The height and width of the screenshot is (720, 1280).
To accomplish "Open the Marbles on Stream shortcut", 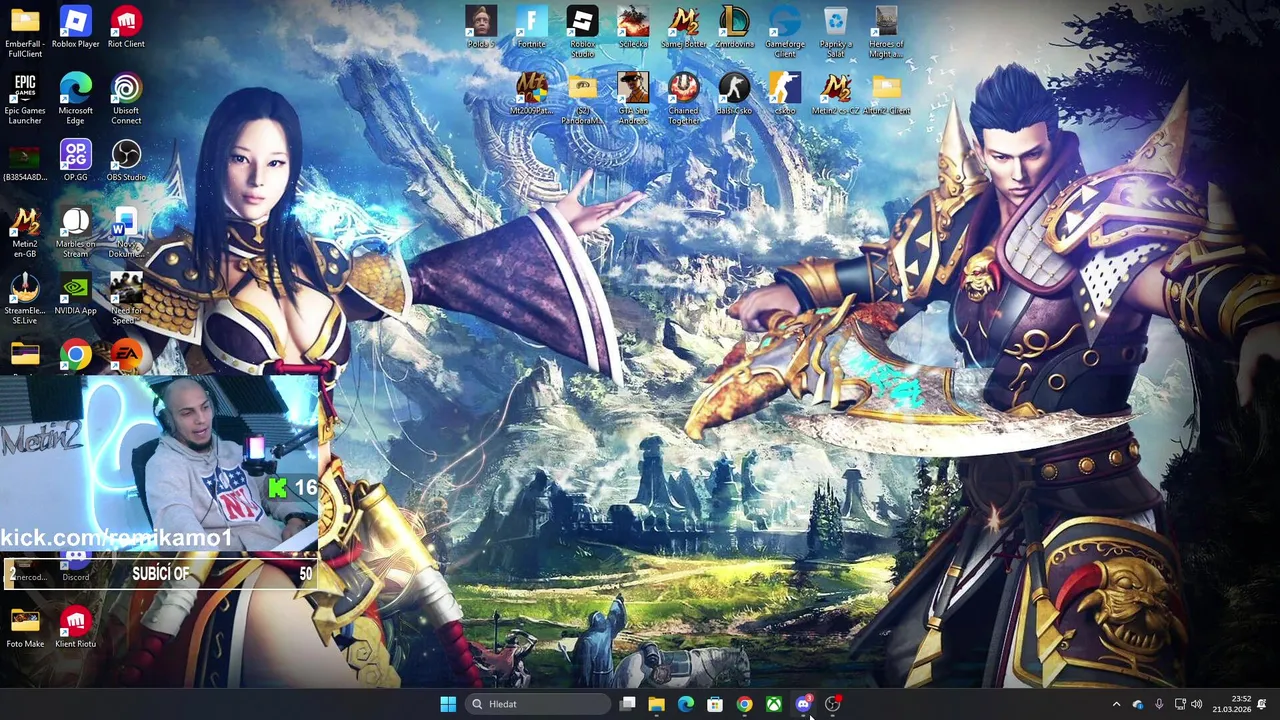I will (x=75, y=232).
